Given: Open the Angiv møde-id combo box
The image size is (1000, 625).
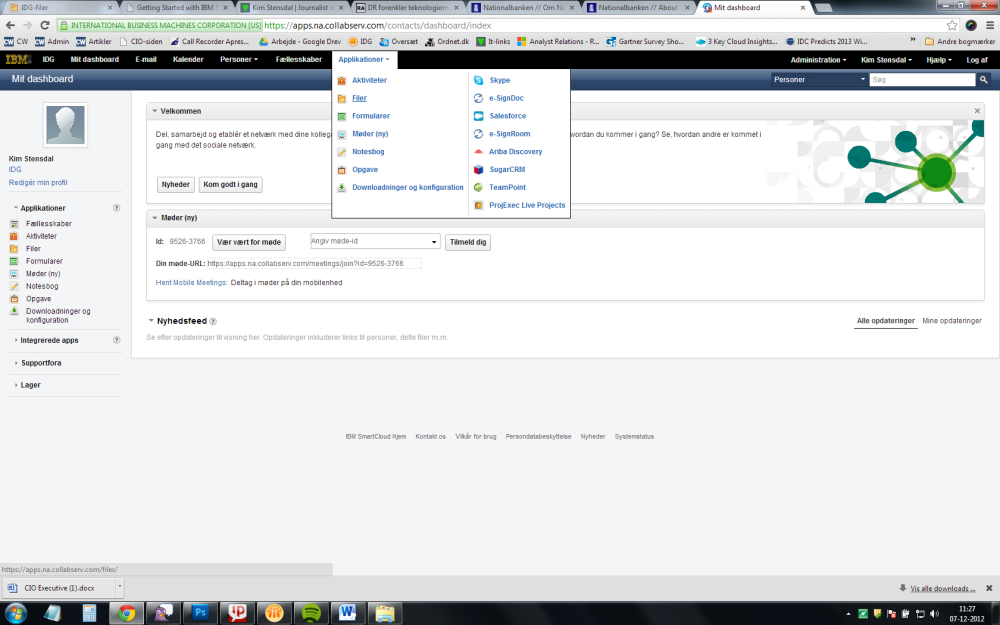Looking at the screenshot, I should tap(375, 242).
